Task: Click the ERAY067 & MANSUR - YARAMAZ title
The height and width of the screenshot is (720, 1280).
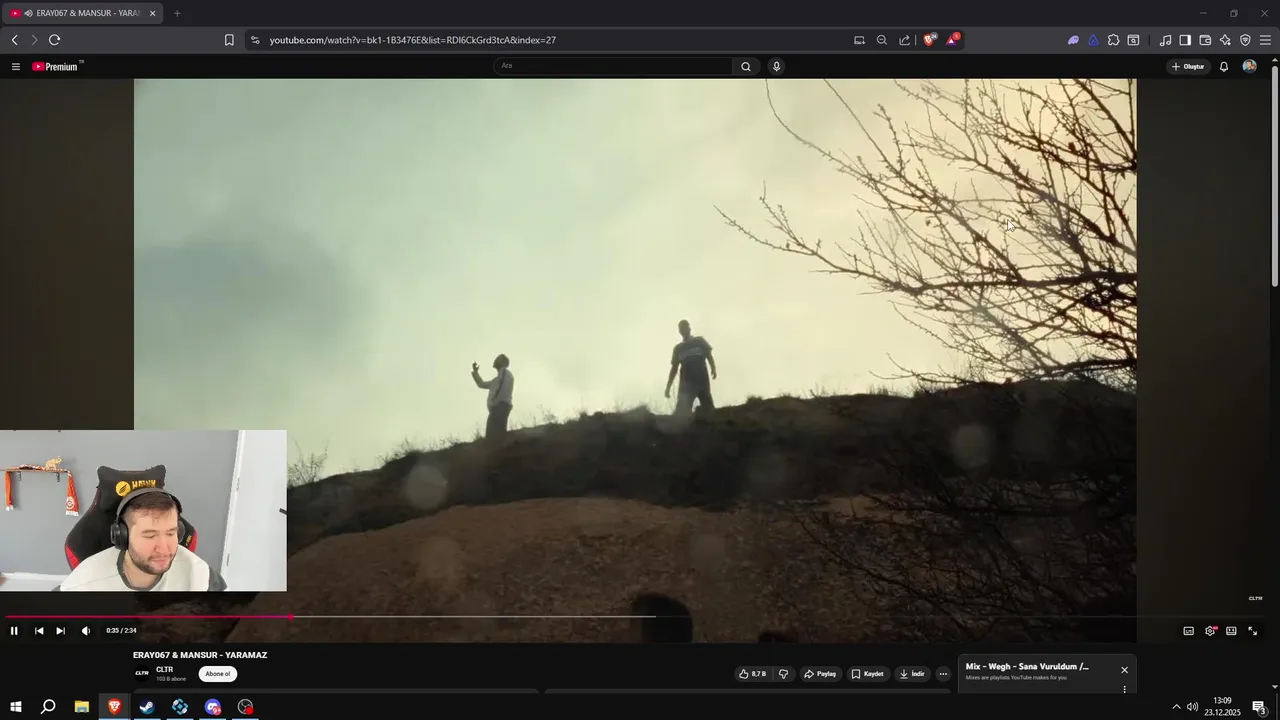Action: (200, 655)
